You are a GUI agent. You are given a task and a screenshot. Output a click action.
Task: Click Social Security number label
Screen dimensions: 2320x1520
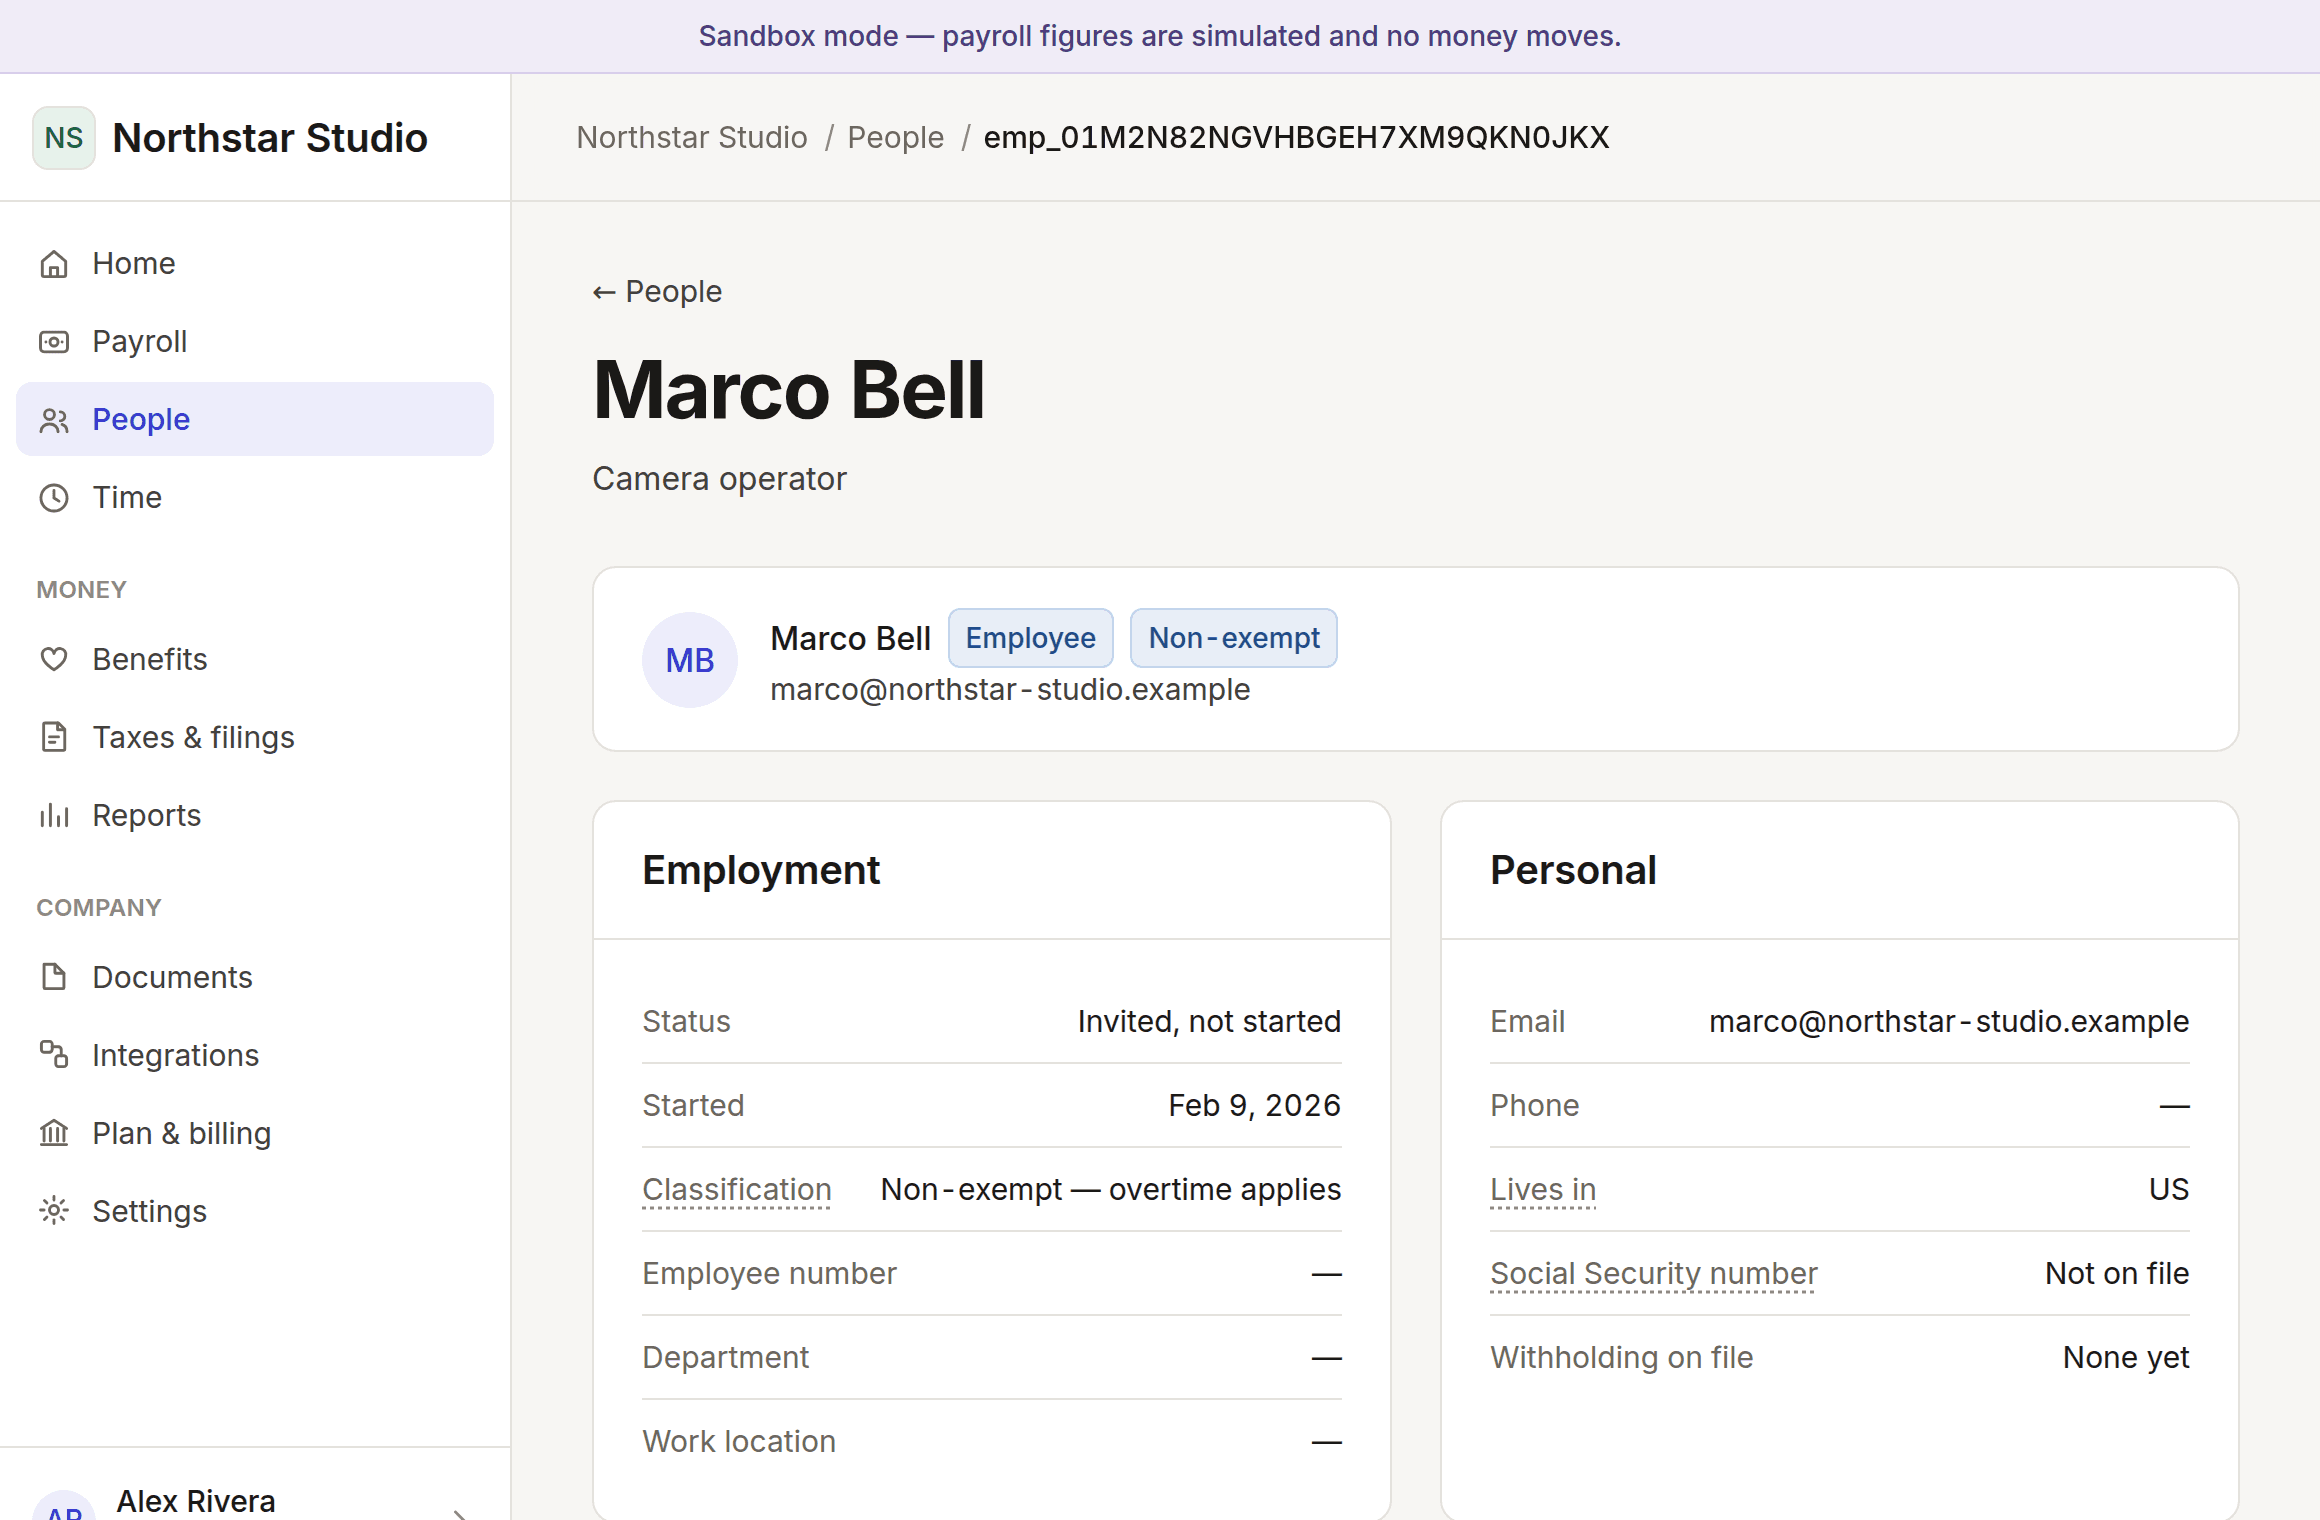pyautogui.click(x=1654, y=1274)
